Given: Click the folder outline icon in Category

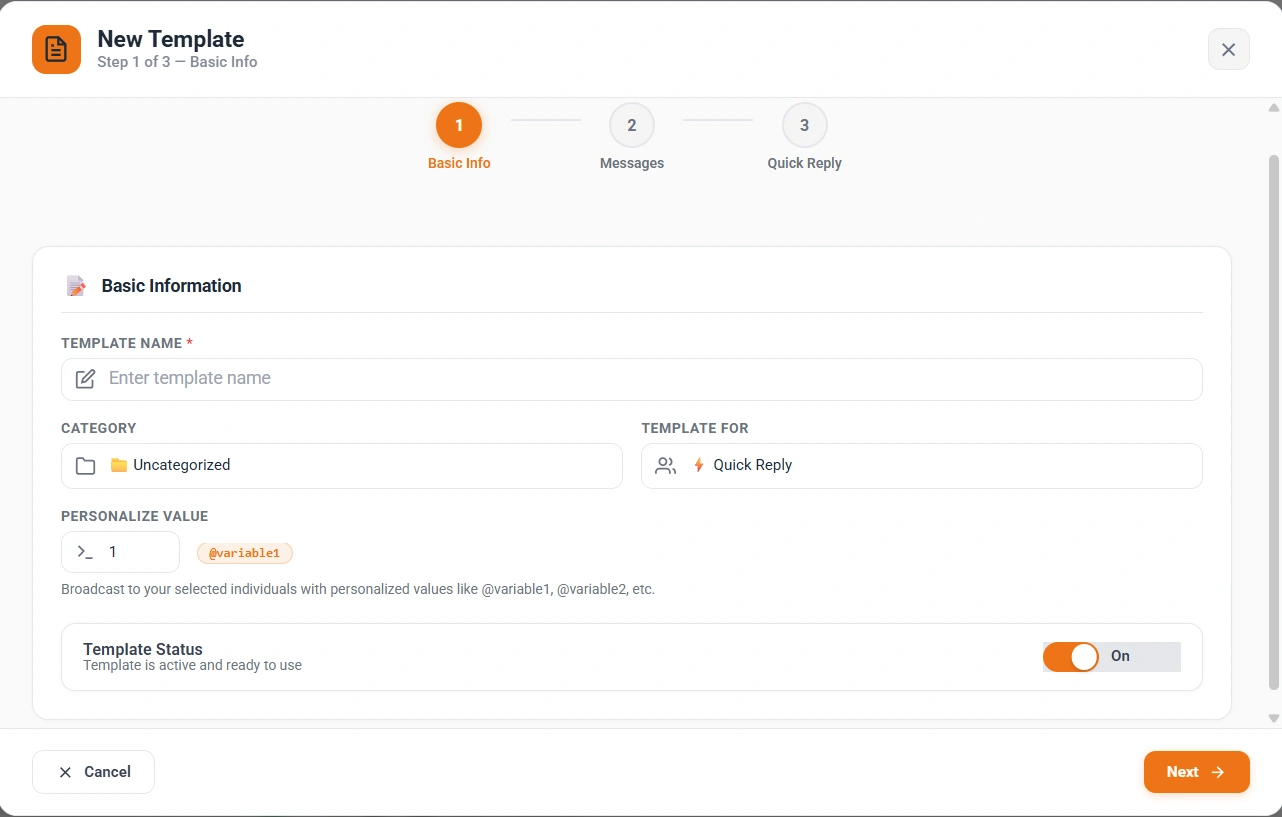Looking at the screenshot, I should pyautogui.click(x=86, y=466).
